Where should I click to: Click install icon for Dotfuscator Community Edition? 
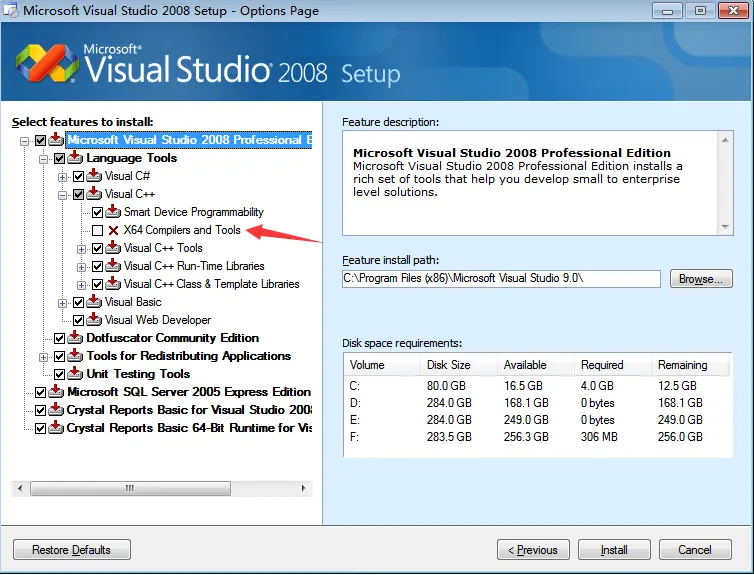(75, 338)
